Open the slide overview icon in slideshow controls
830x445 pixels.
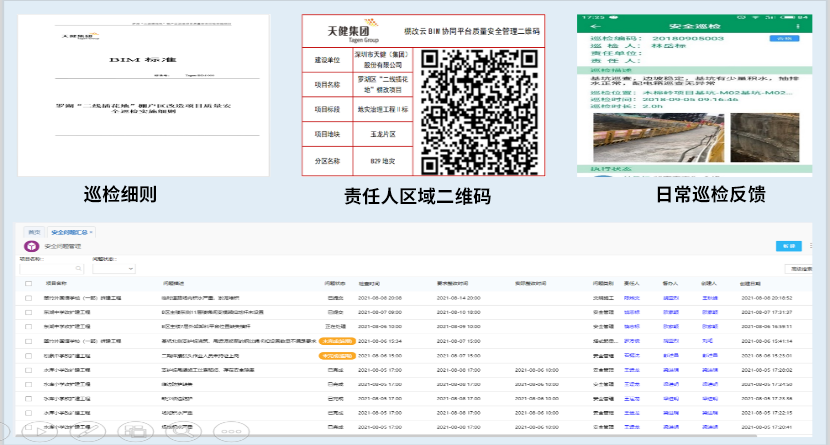136,432
